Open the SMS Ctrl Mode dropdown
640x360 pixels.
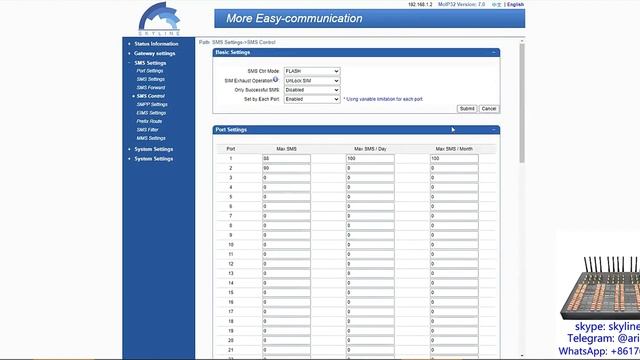click(312, 71)
